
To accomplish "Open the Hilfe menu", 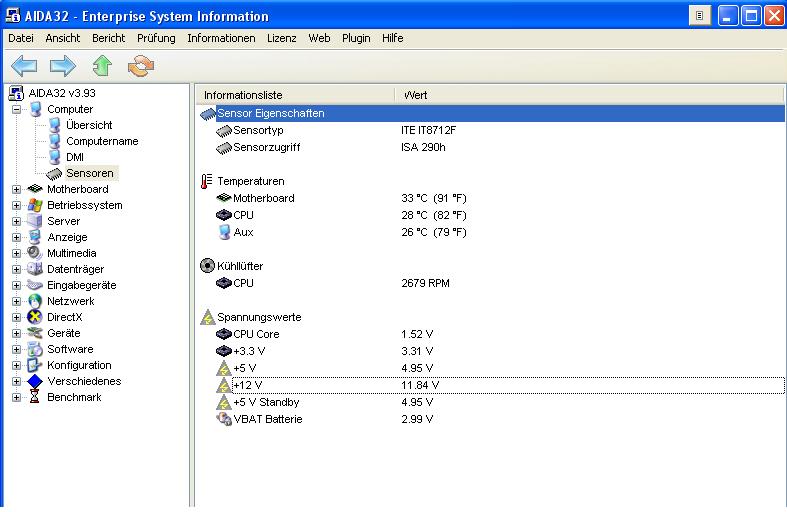I will click(x=392, y=38).
